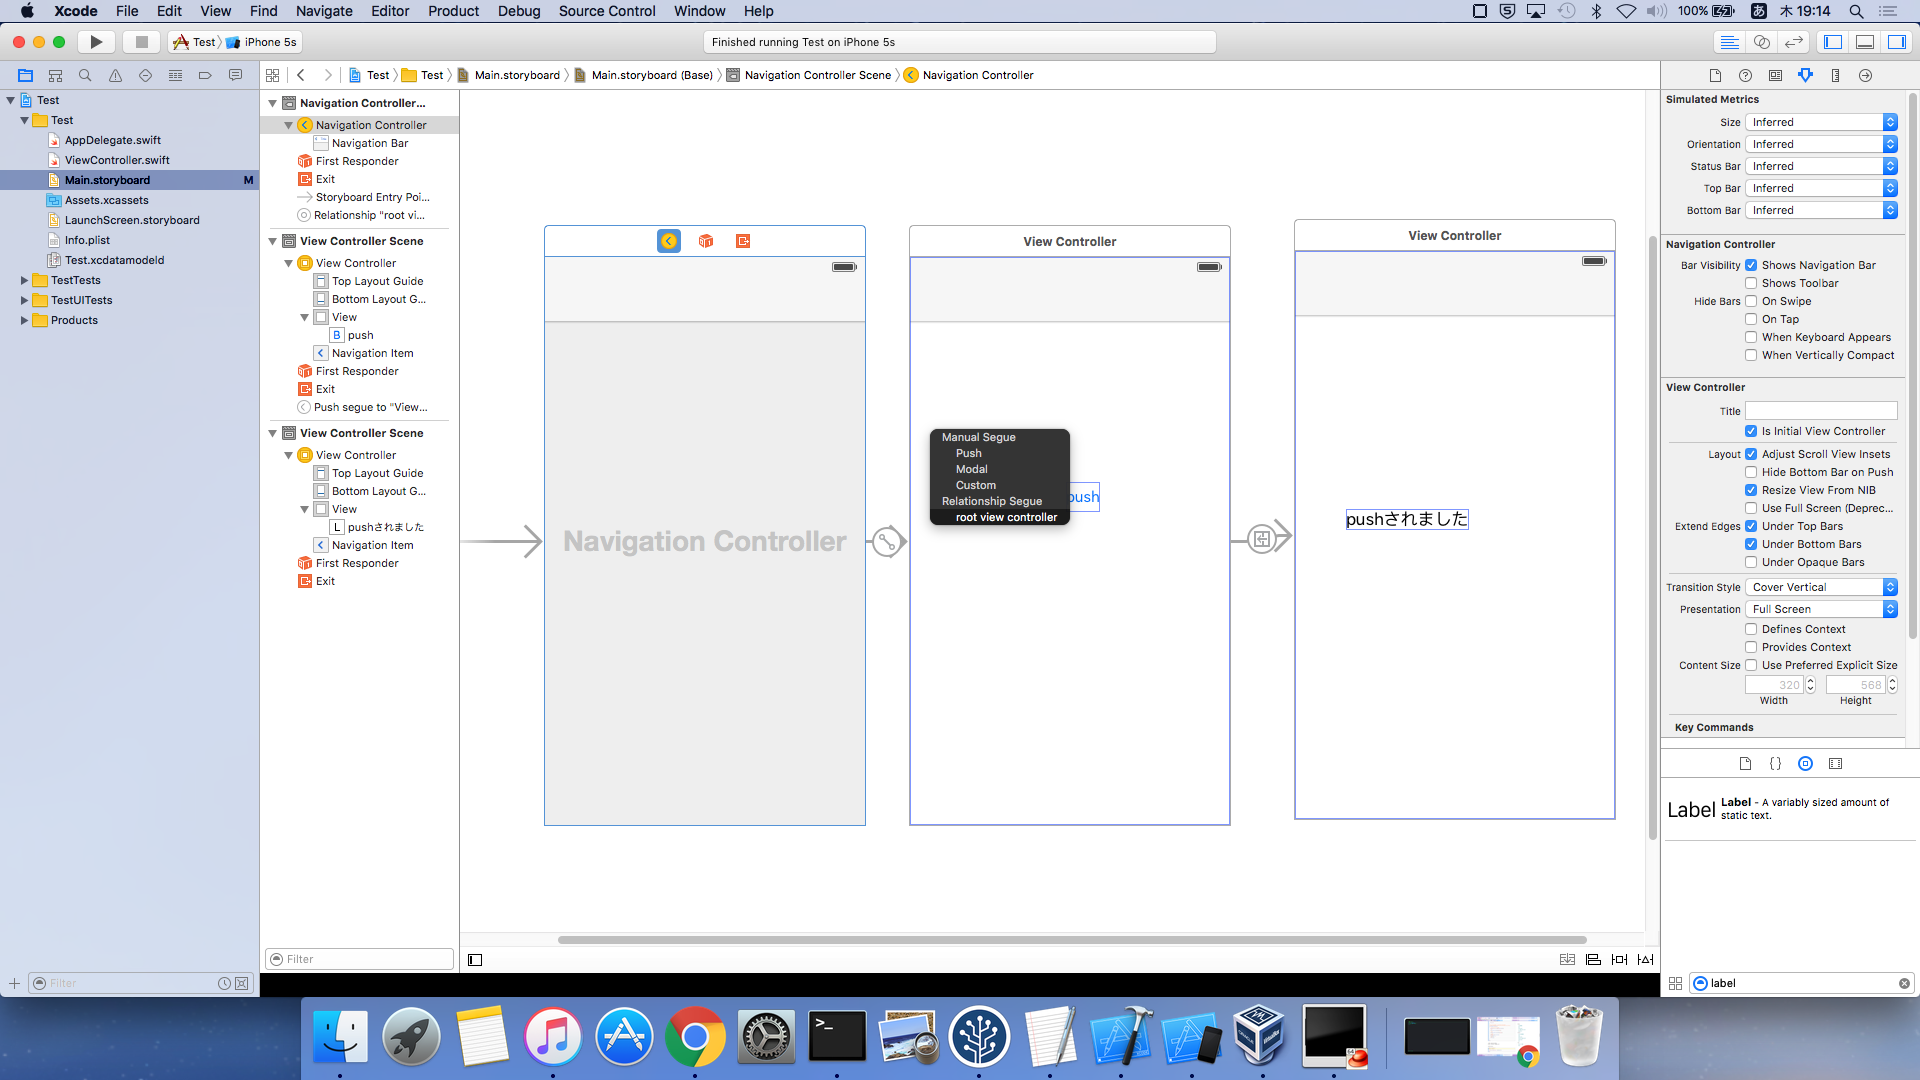
Task: Open Quick Help inspector
Action: pos(1746,75)
